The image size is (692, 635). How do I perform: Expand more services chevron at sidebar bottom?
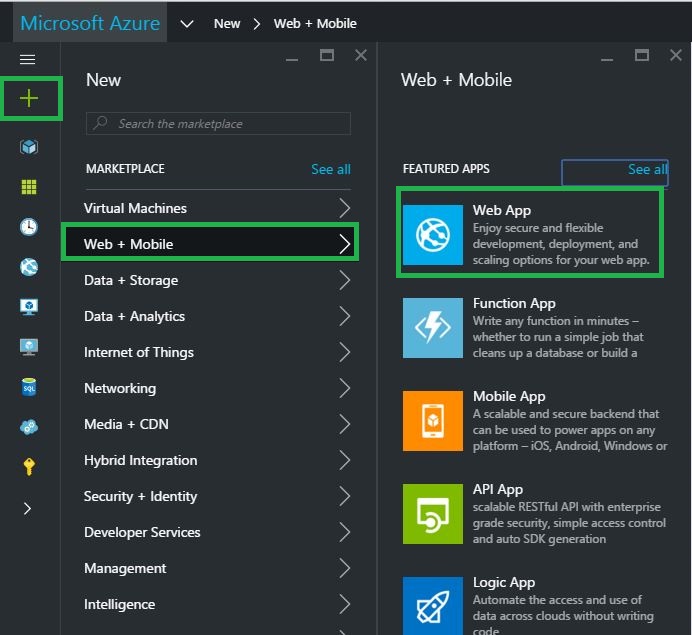tap(27, 508)
